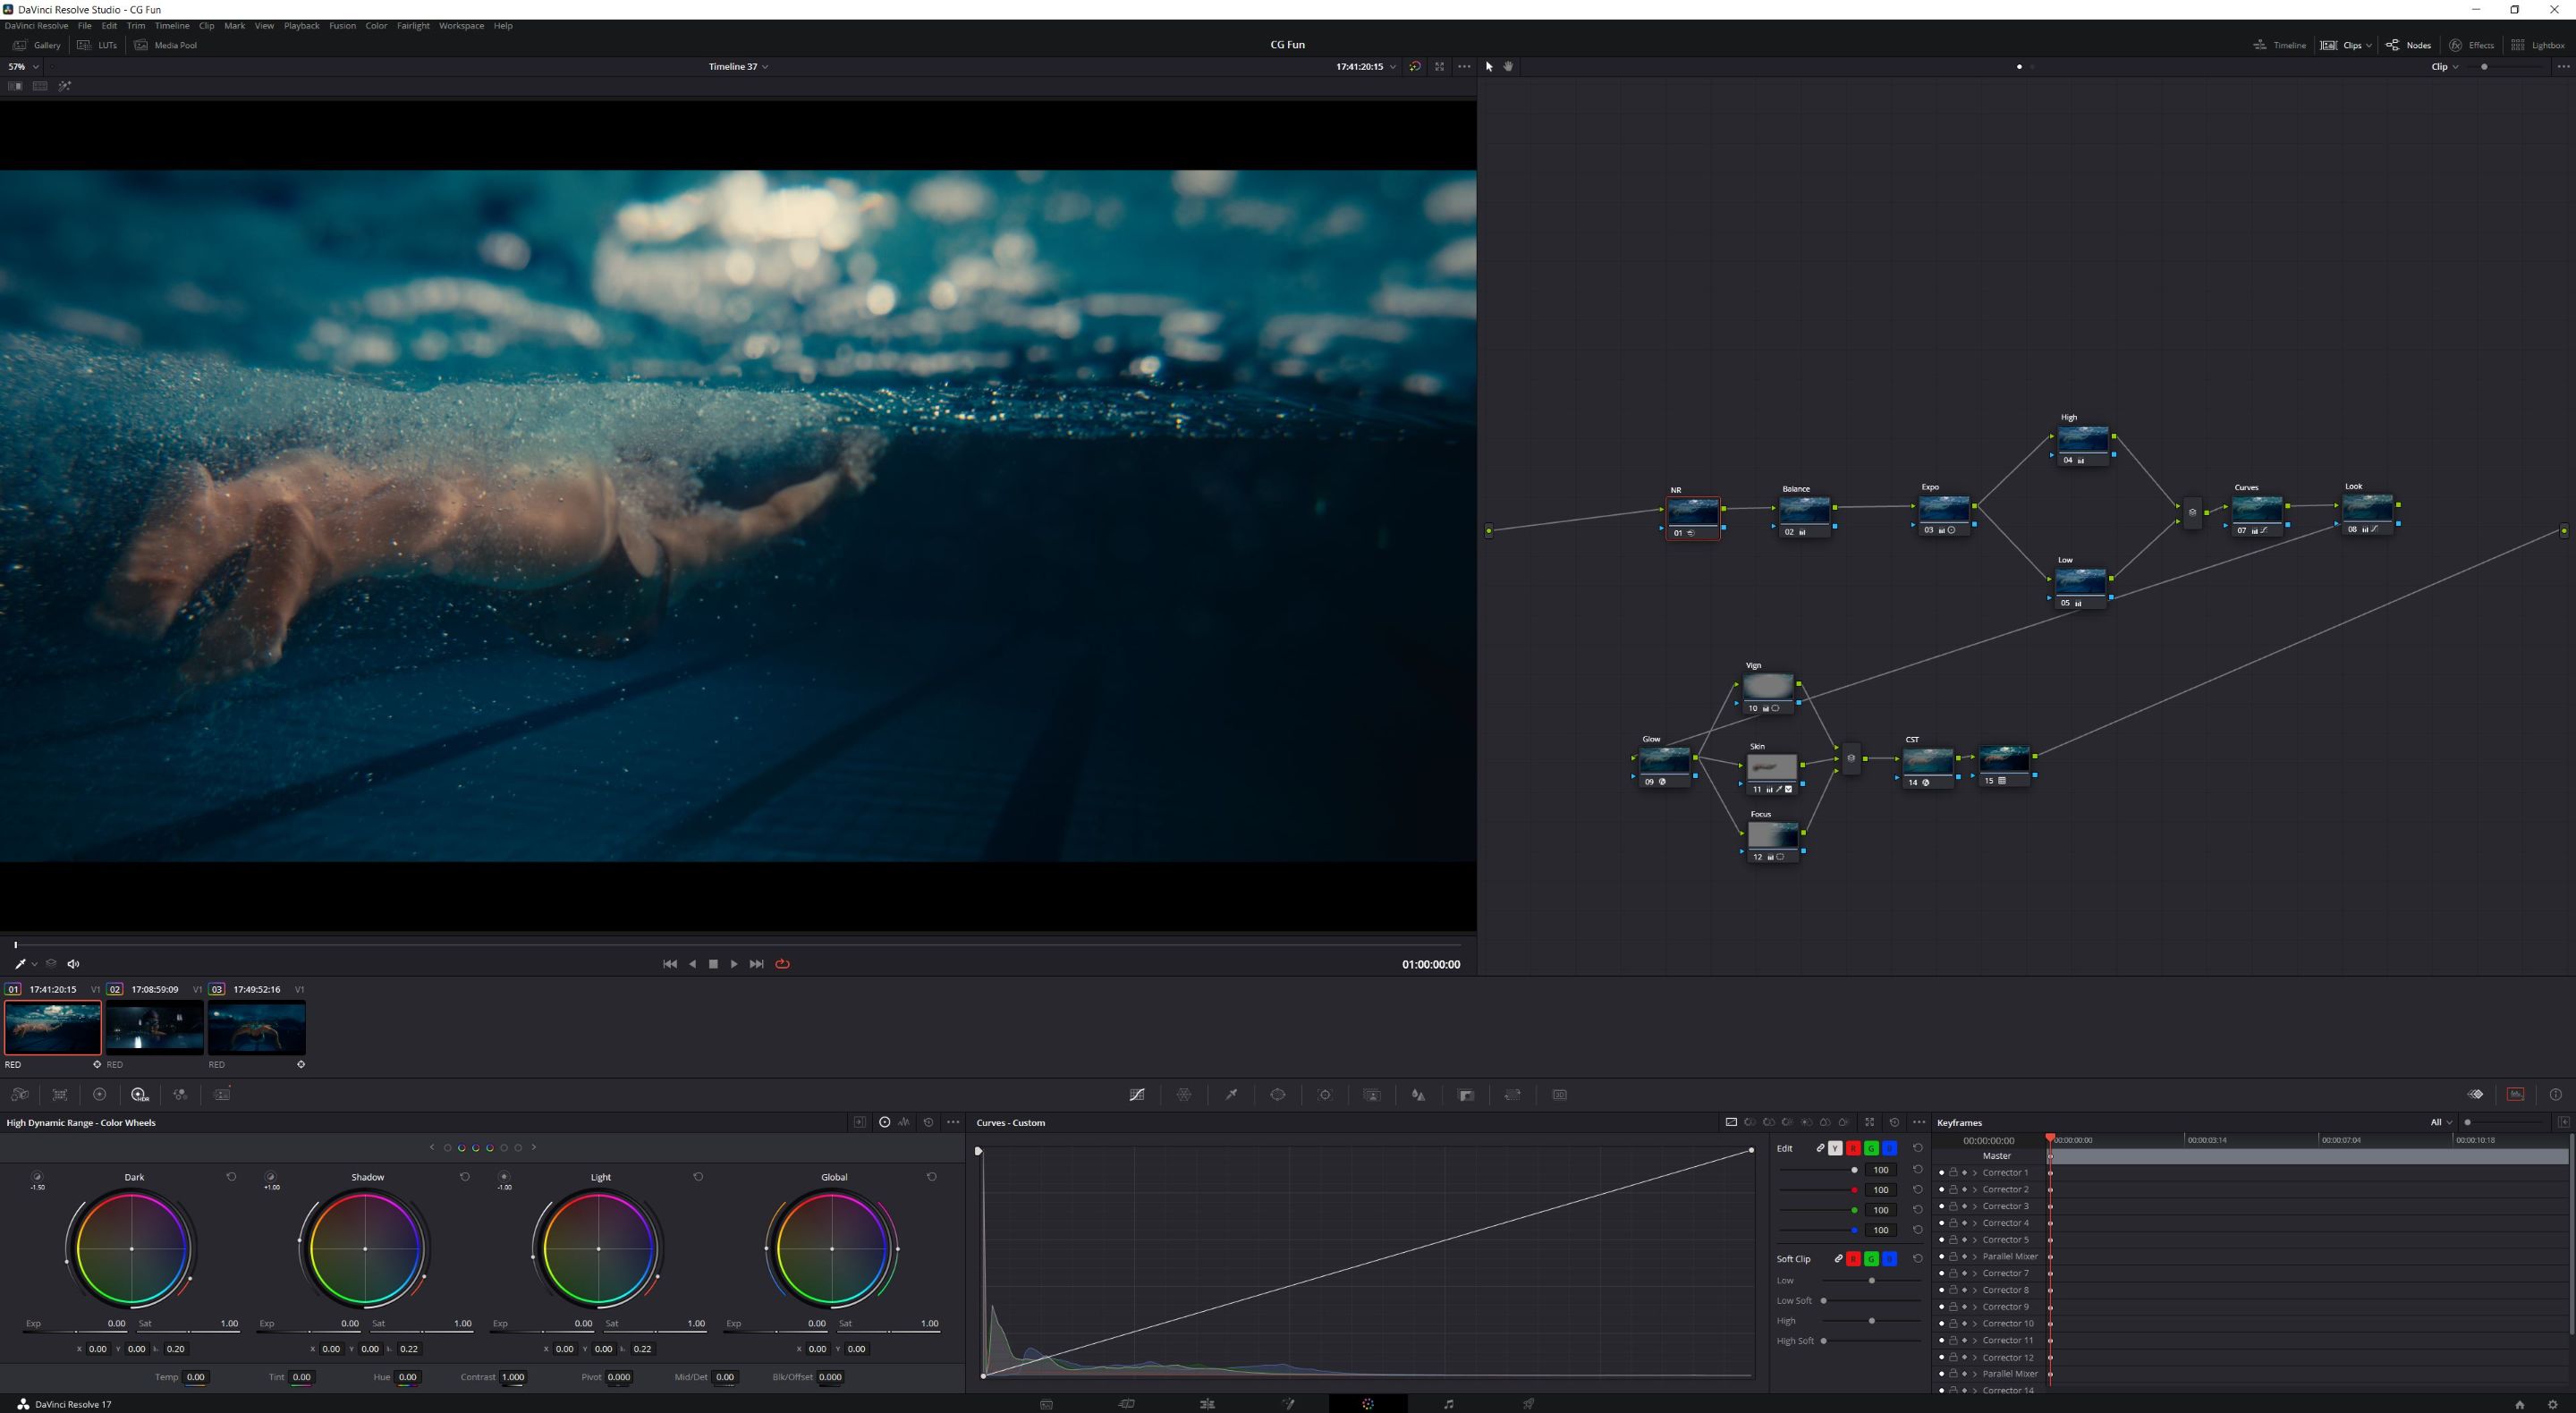
Task: Open the Effects library
Action: click(x=2471, y=45)
